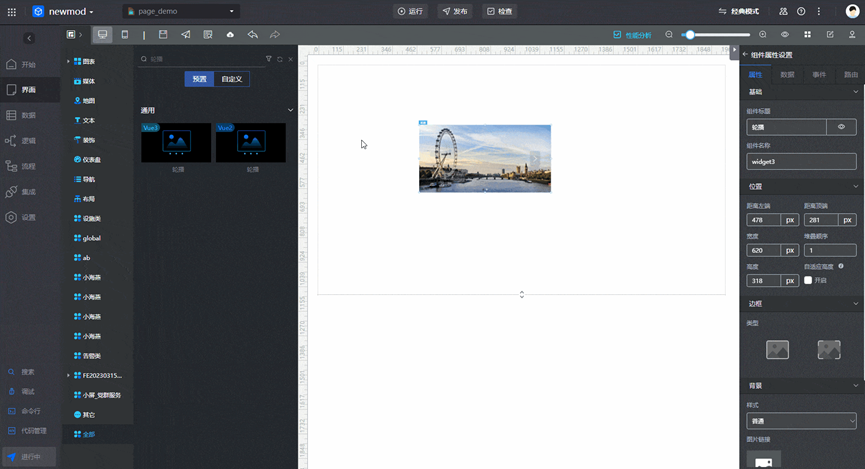Viewport: 865px width, 469px height.
Task: Open the background style dropdown
Action: 802,421
